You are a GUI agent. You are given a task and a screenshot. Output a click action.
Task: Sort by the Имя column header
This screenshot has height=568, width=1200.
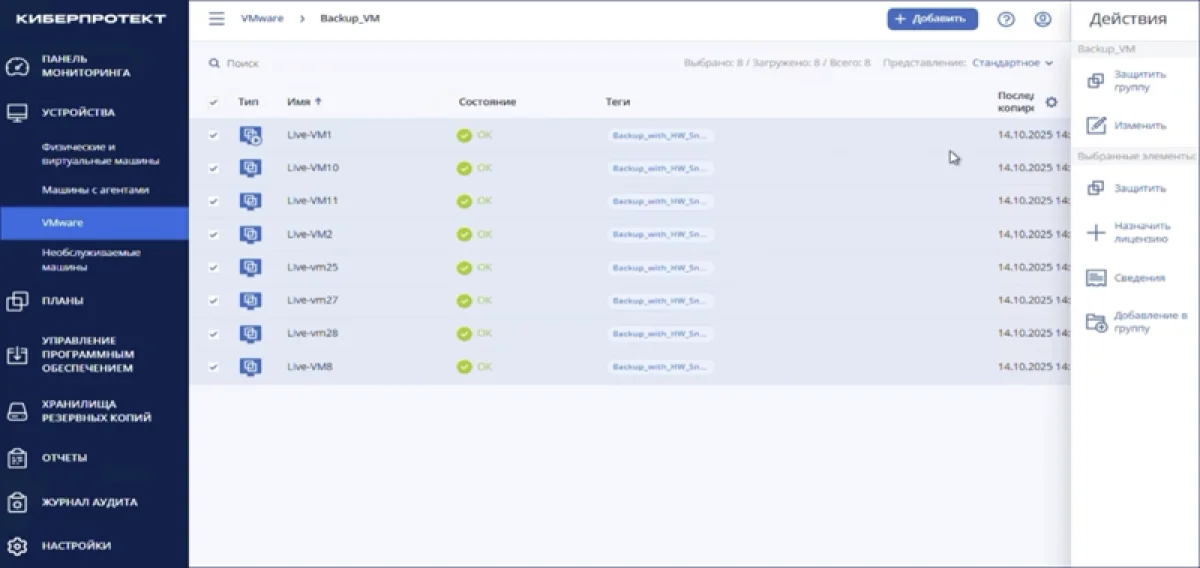click(x=304, y=102)
